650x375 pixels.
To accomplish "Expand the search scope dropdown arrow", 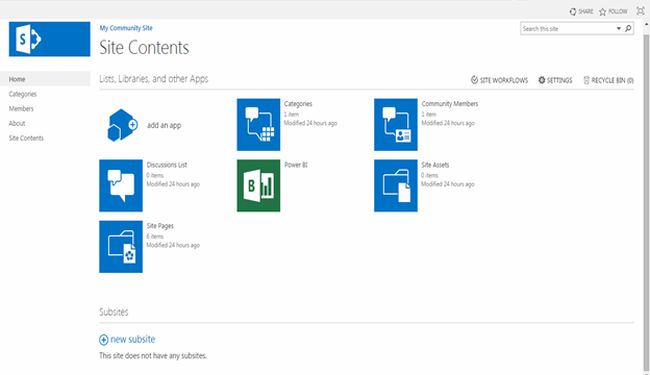I will 618,29.
